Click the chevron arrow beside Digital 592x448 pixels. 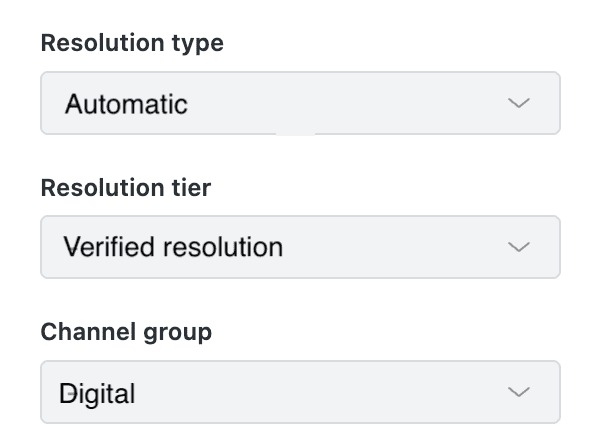(x=519, y=392)
